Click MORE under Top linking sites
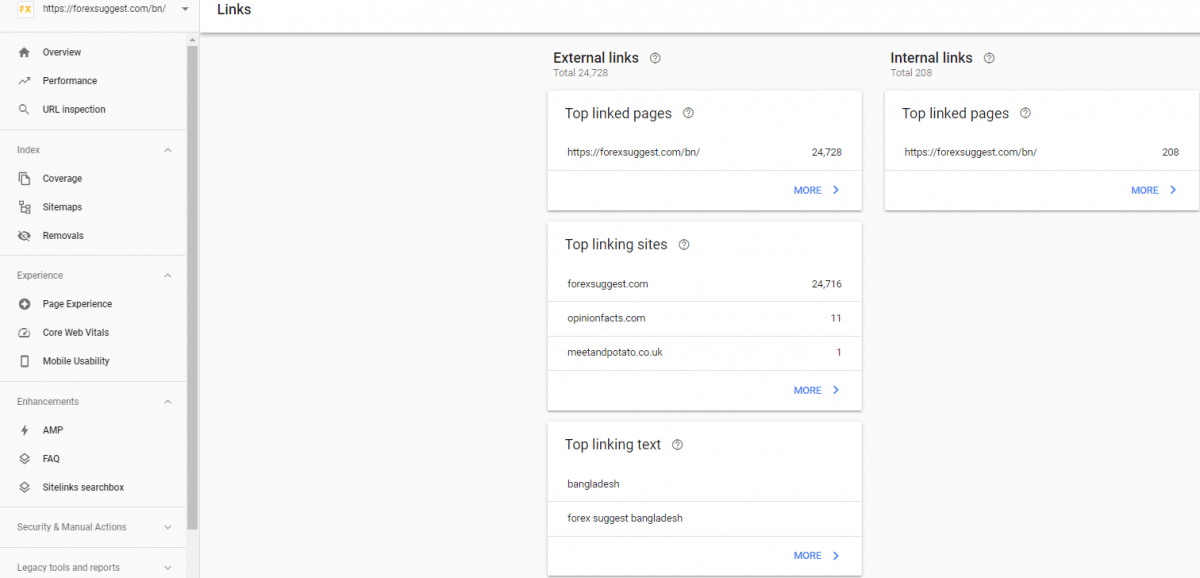 coord(817,390)
